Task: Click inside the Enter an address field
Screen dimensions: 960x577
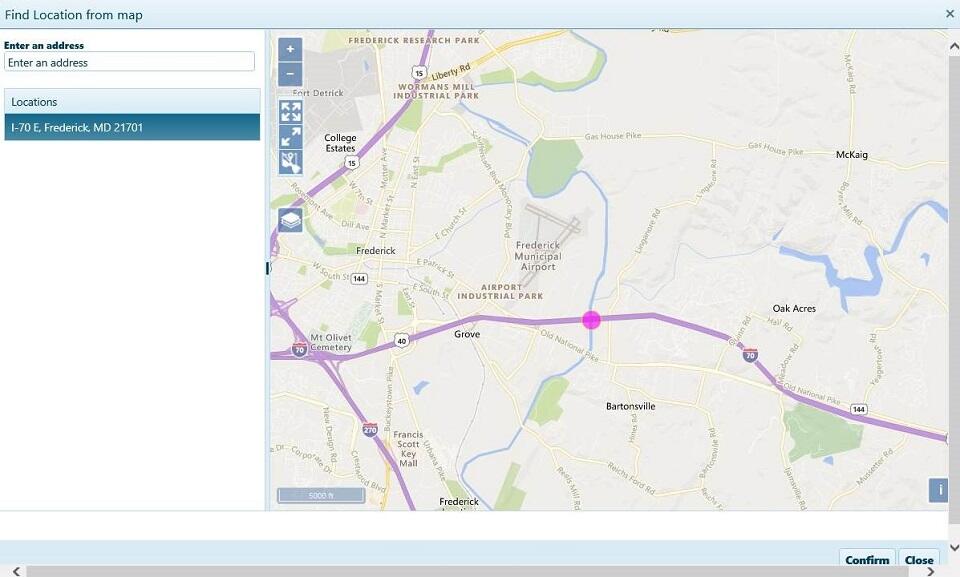Action: tap(130, 61)
